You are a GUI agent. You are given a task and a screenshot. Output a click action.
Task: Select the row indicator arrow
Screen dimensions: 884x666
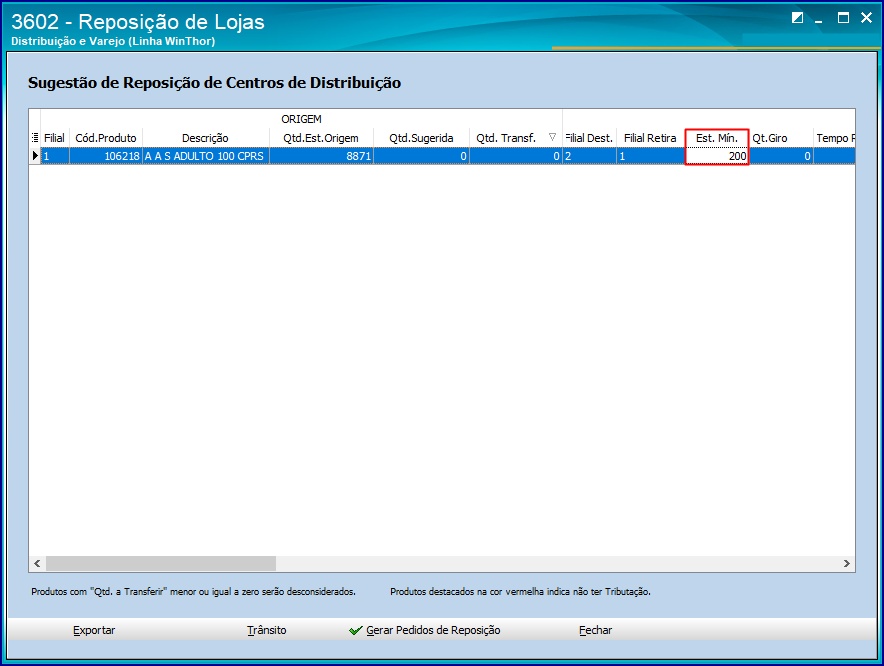point(35,156)
